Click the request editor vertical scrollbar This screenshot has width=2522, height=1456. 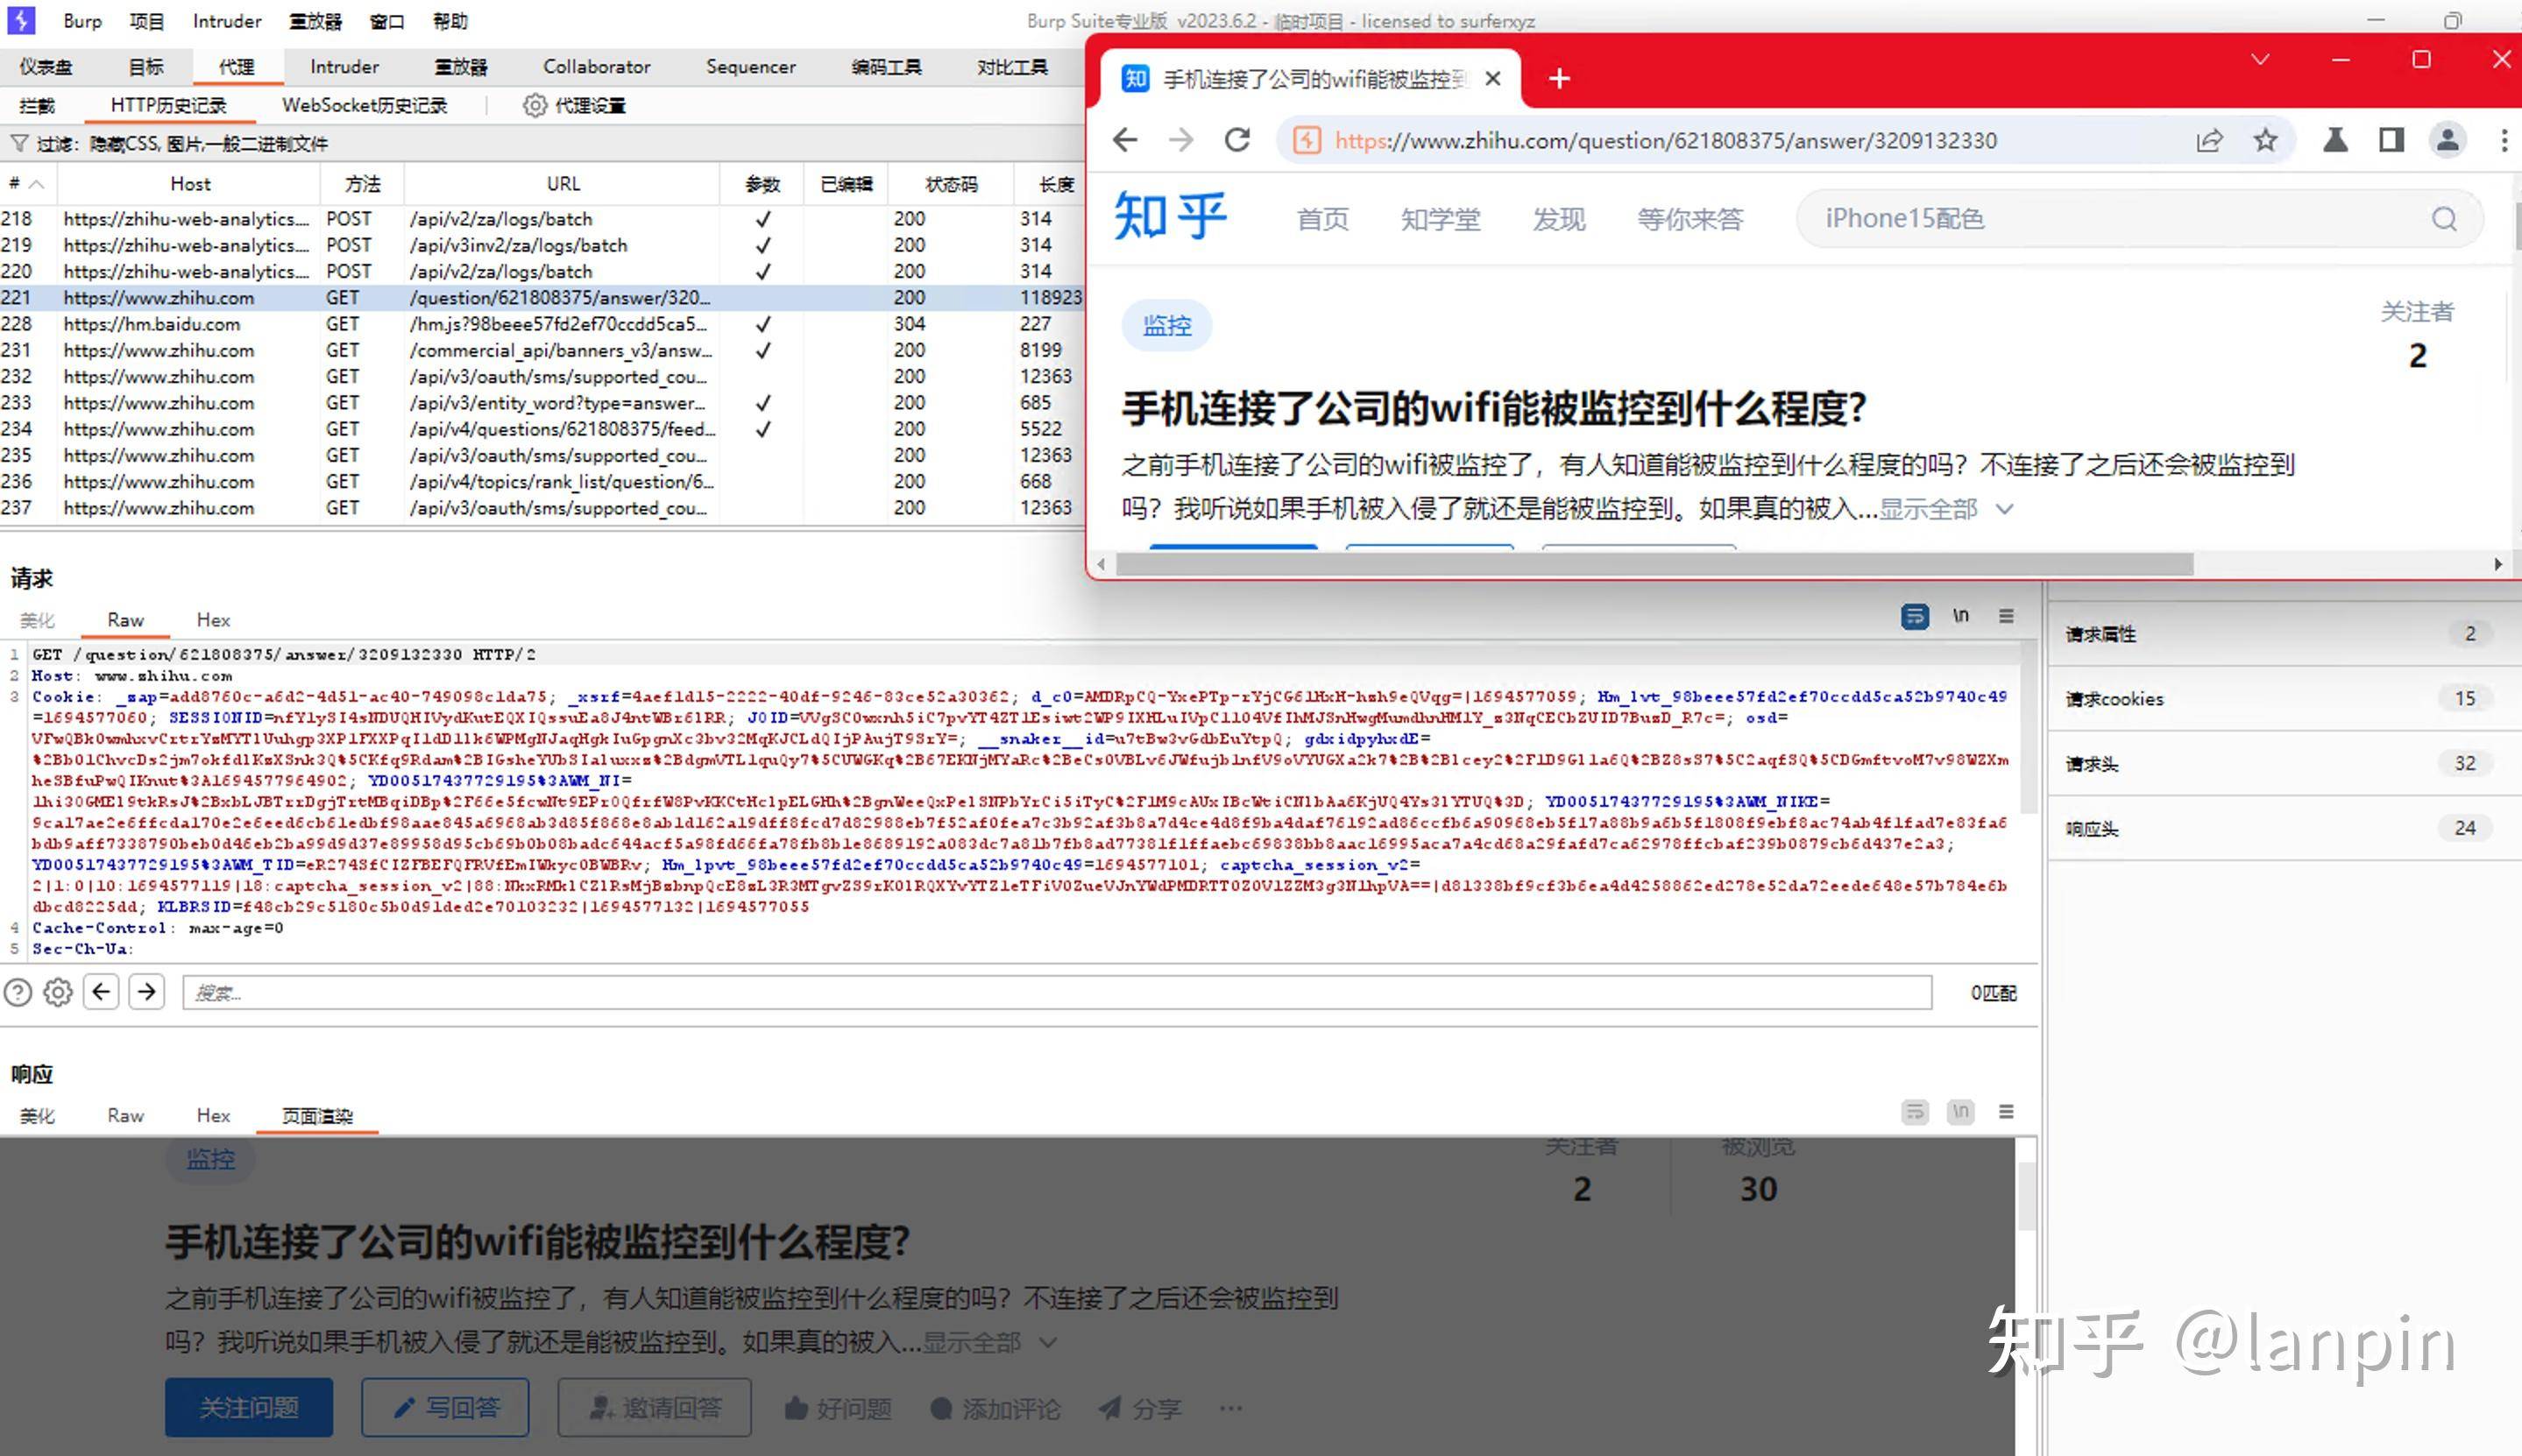tap(2028, 728)
